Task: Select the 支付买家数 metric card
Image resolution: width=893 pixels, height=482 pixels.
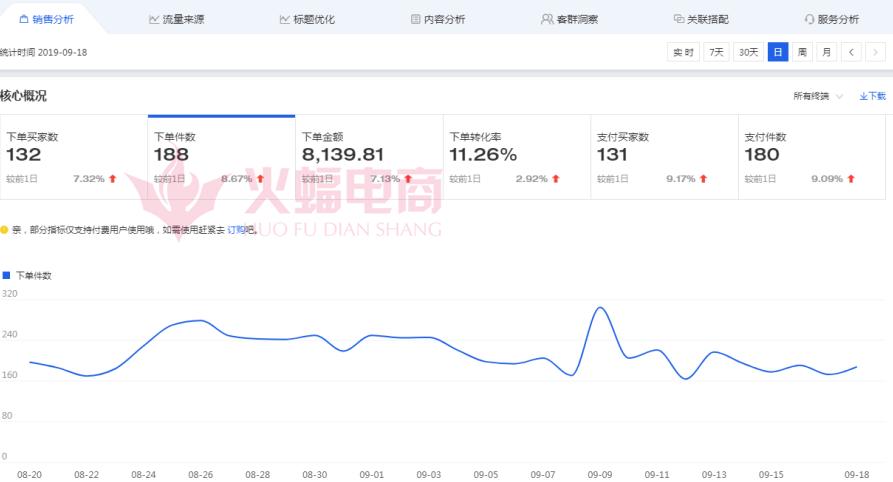Action: click(x=664, y=157)
